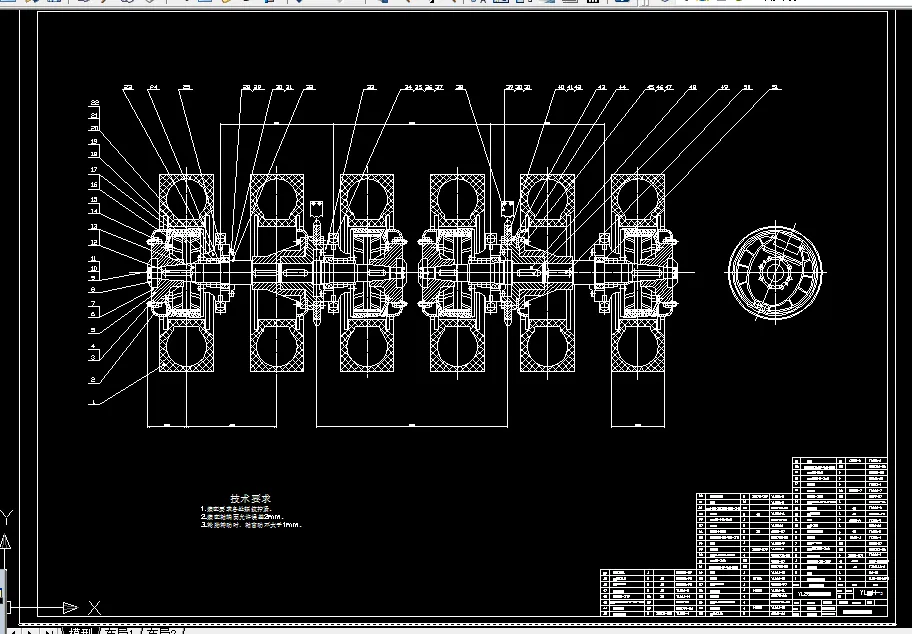Select part callout number 20
This screenshot has height=634, width=912.
[94, 129]
